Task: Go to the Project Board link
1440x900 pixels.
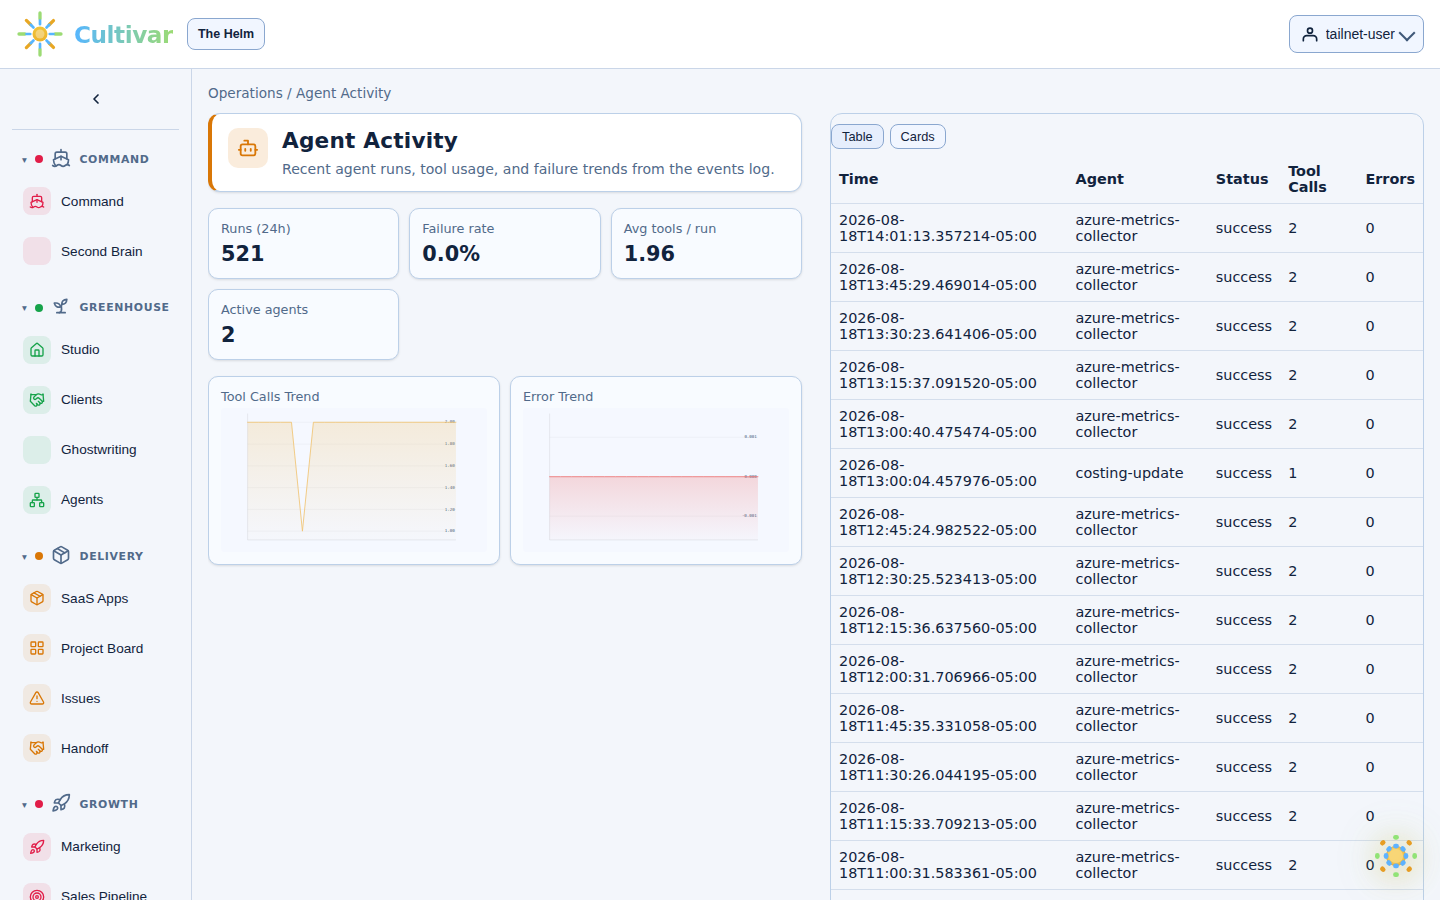Action: [102, 648]
